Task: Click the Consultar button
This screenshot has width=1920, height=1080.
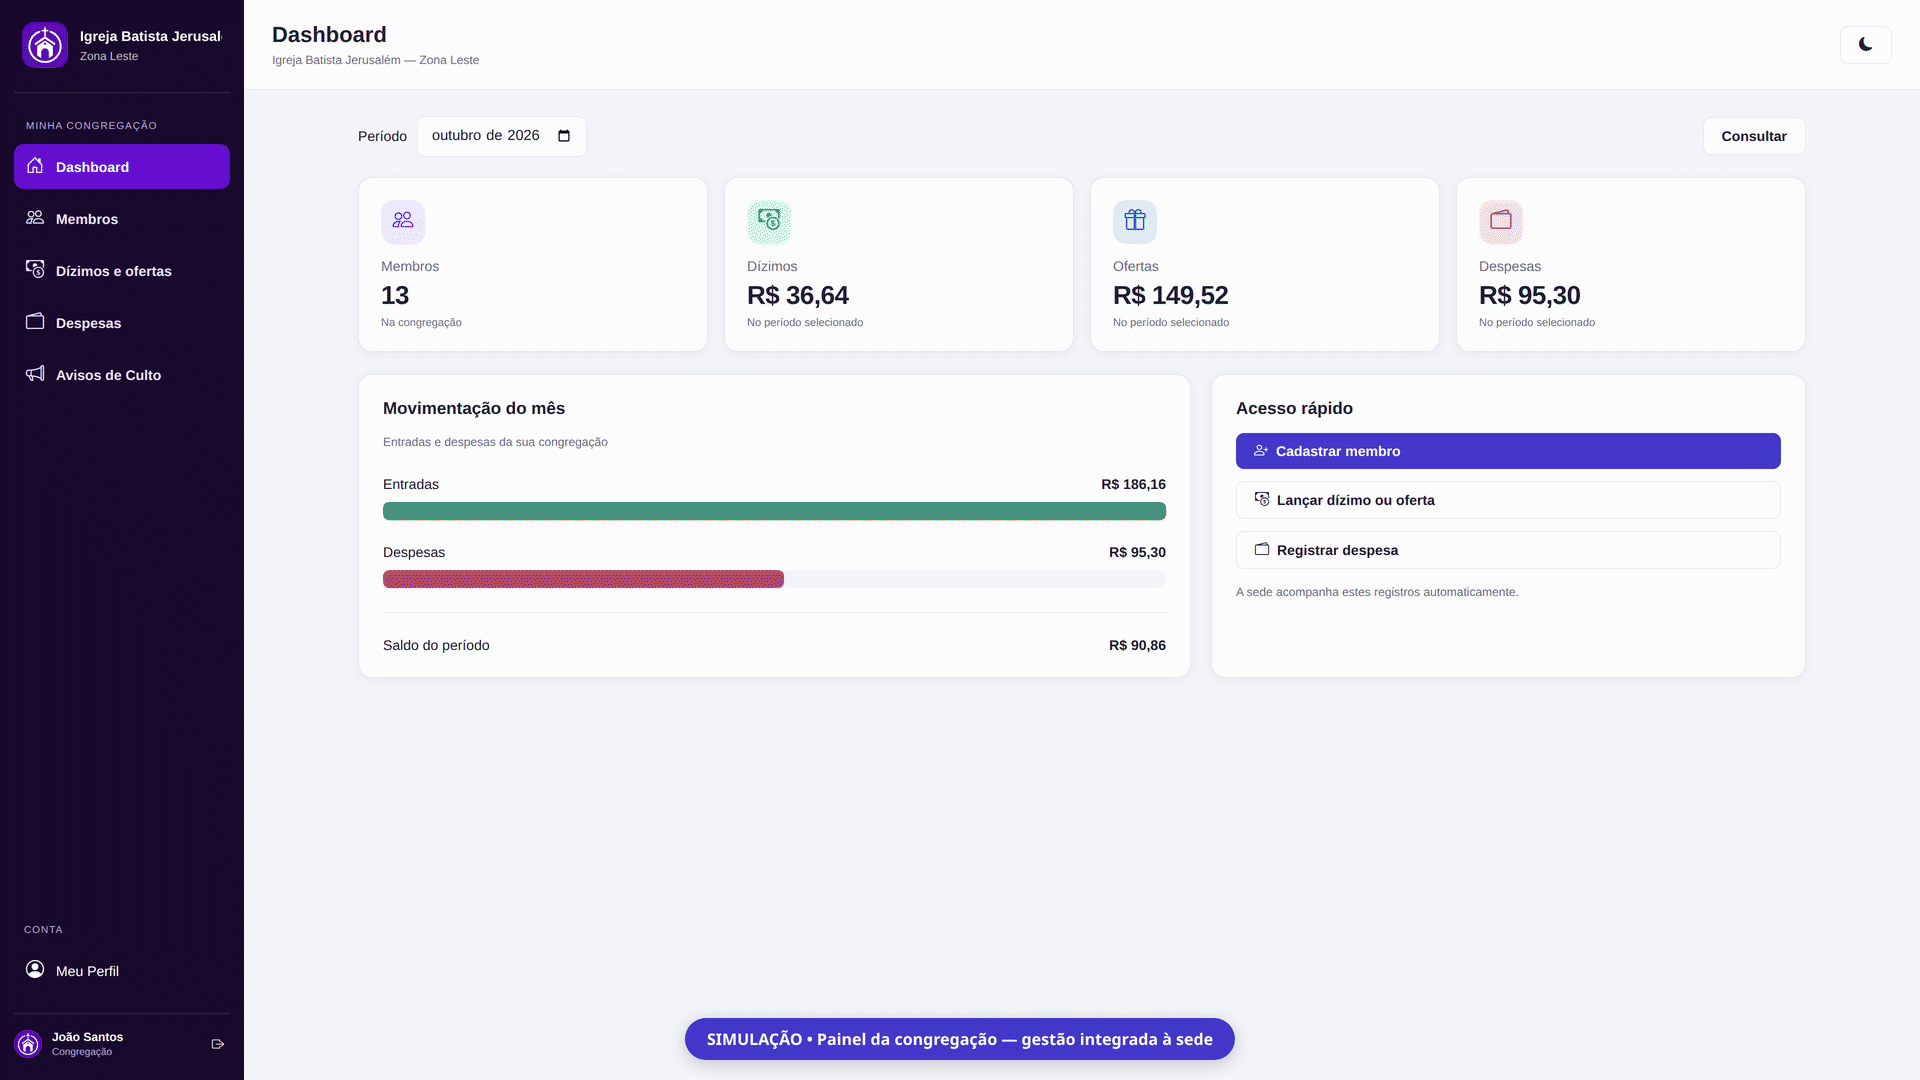Action: click(x=1753, y=136)
